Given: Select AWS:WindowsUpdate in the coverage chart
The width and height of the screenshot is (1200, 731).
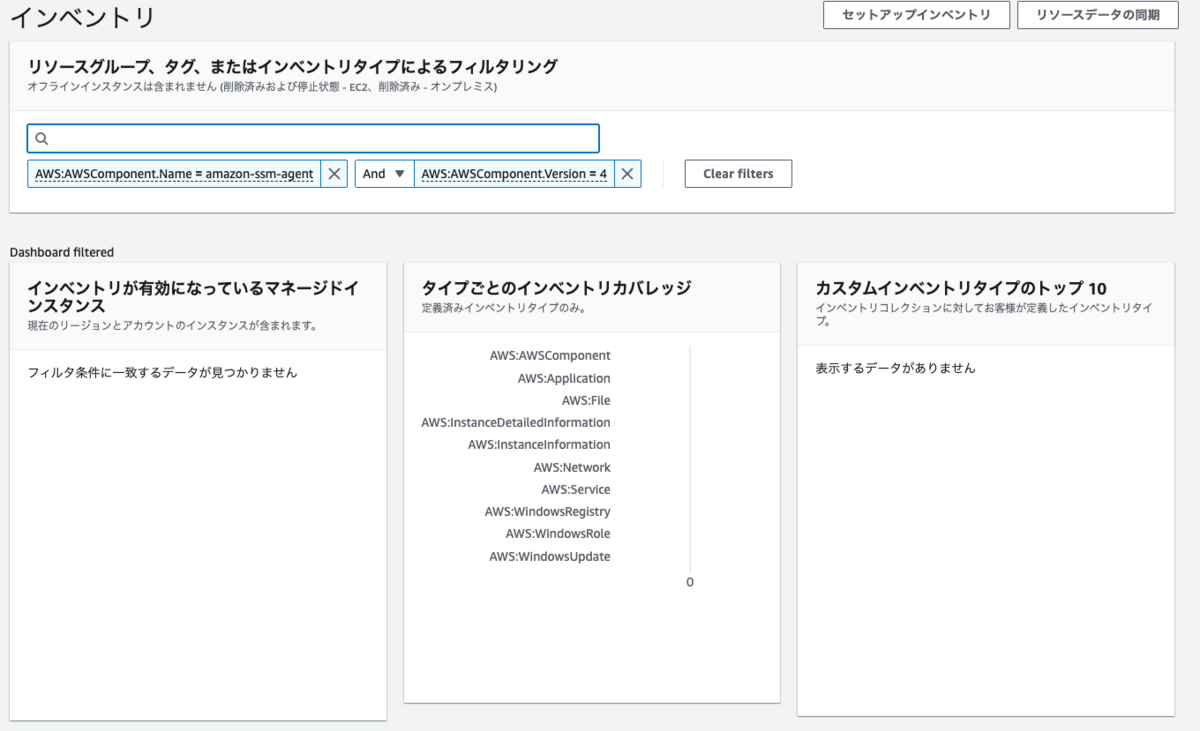Looking at the screenshot, I should click(552, 556).
